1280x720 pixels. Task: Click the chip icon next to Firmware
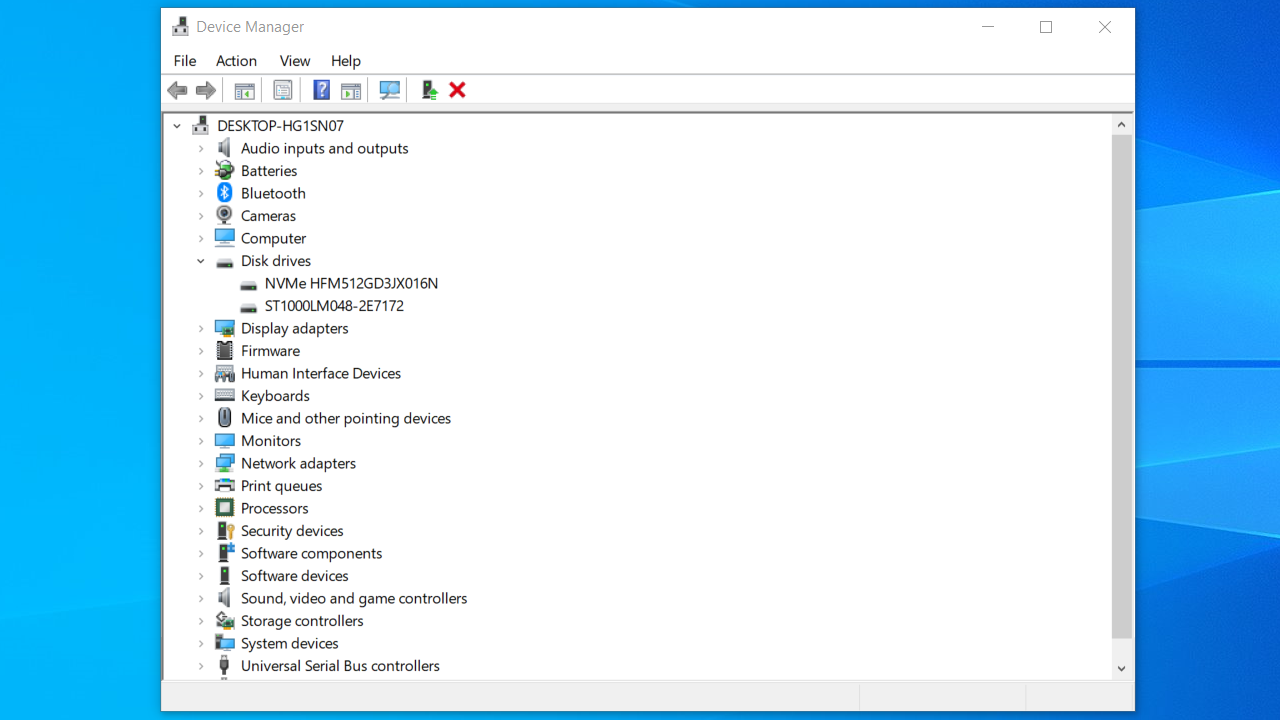click(x=225, y=351)
